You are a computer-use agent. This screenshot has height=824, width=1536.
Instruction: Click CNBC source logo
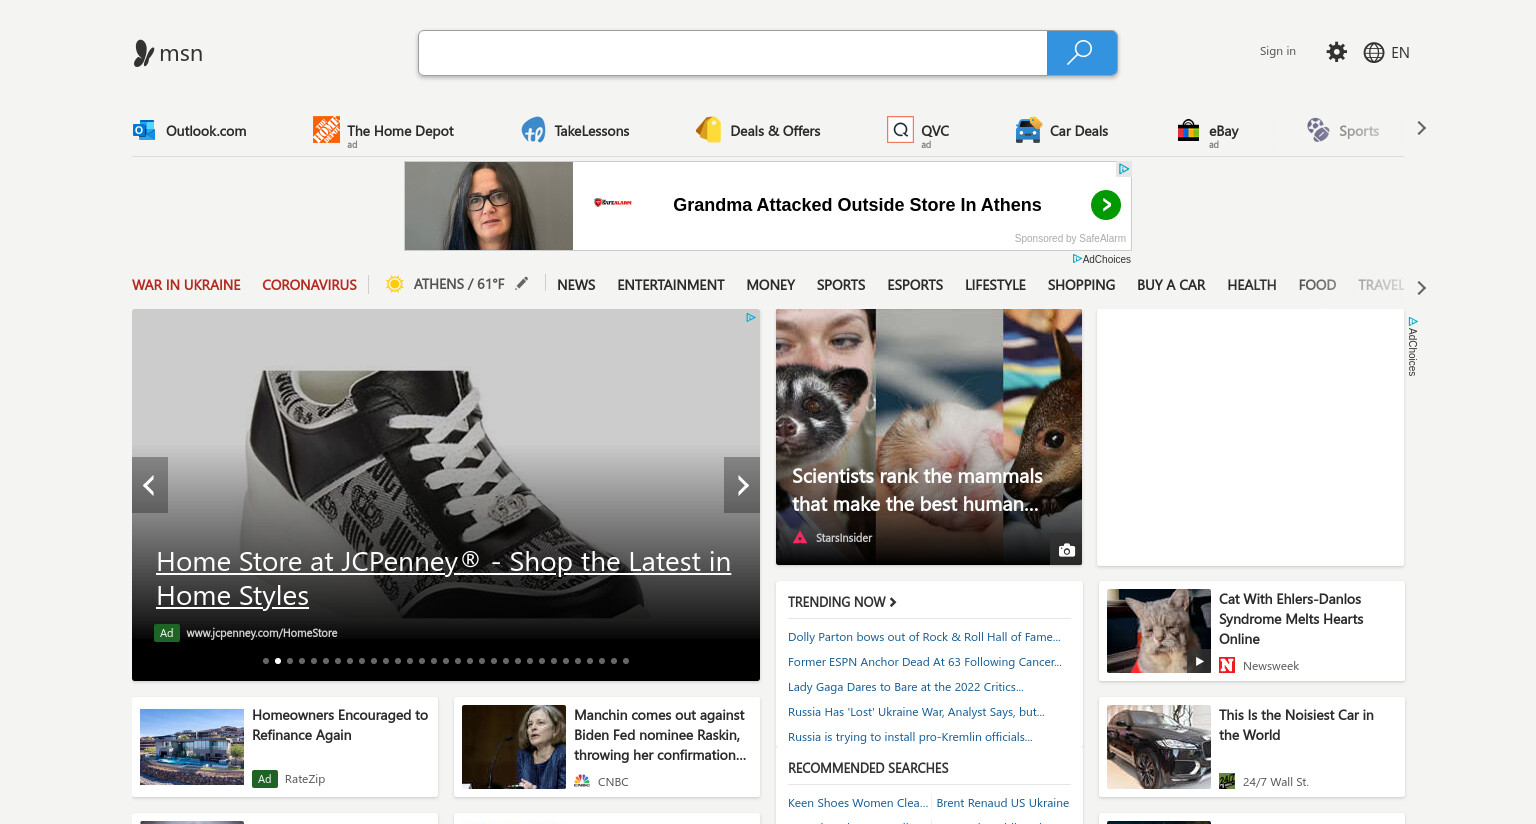582,781
